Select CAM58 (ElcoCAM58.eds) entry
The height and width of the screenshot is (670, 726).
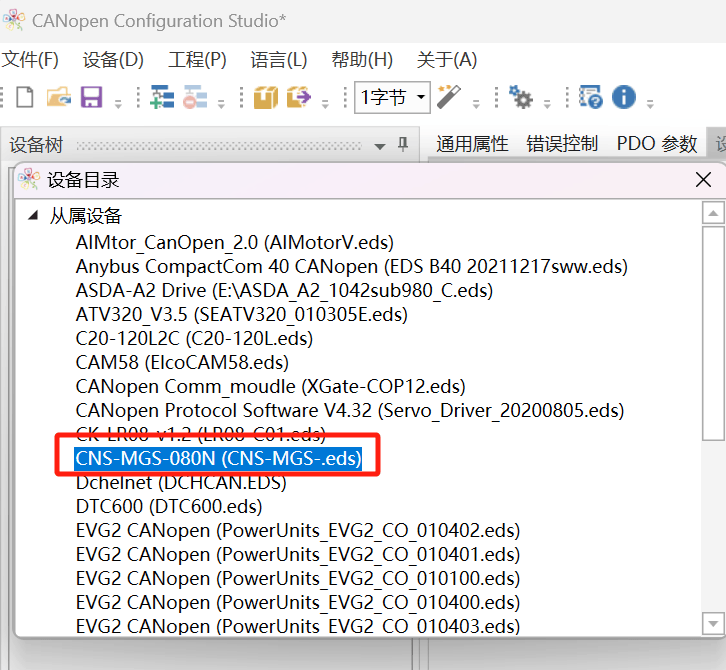tap(182, 363)
